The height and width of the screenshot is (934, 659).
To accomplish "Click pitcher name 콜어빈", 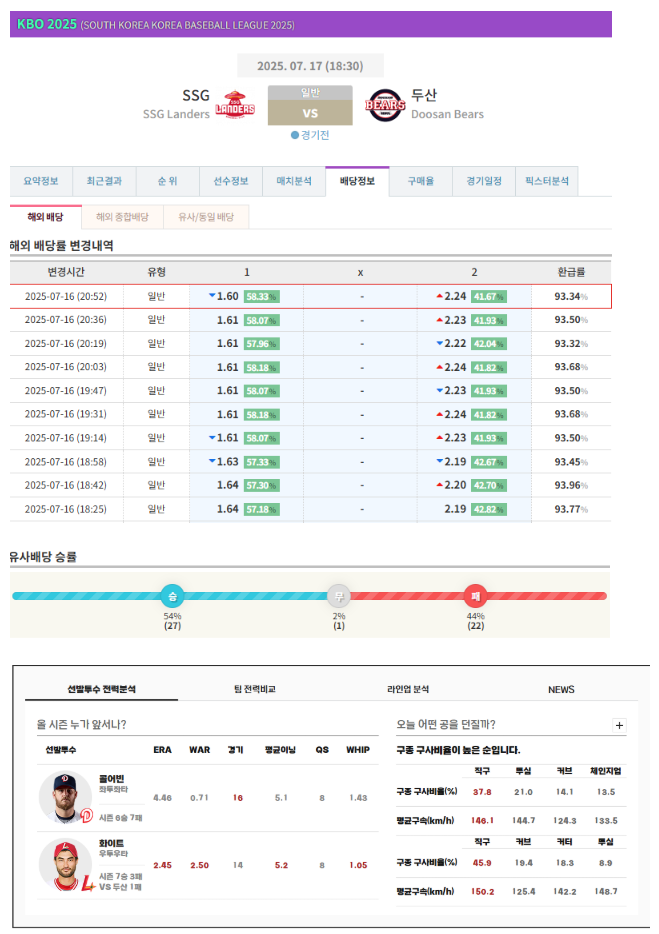I will pos(111,779).
